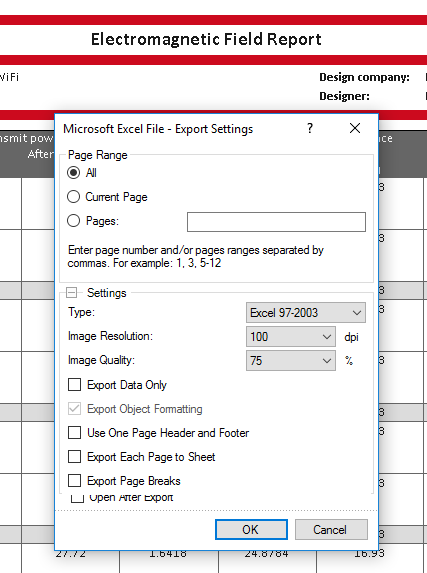427x573 pixels.
Task: Open dialog help question mark
Action: coord(310,128)
